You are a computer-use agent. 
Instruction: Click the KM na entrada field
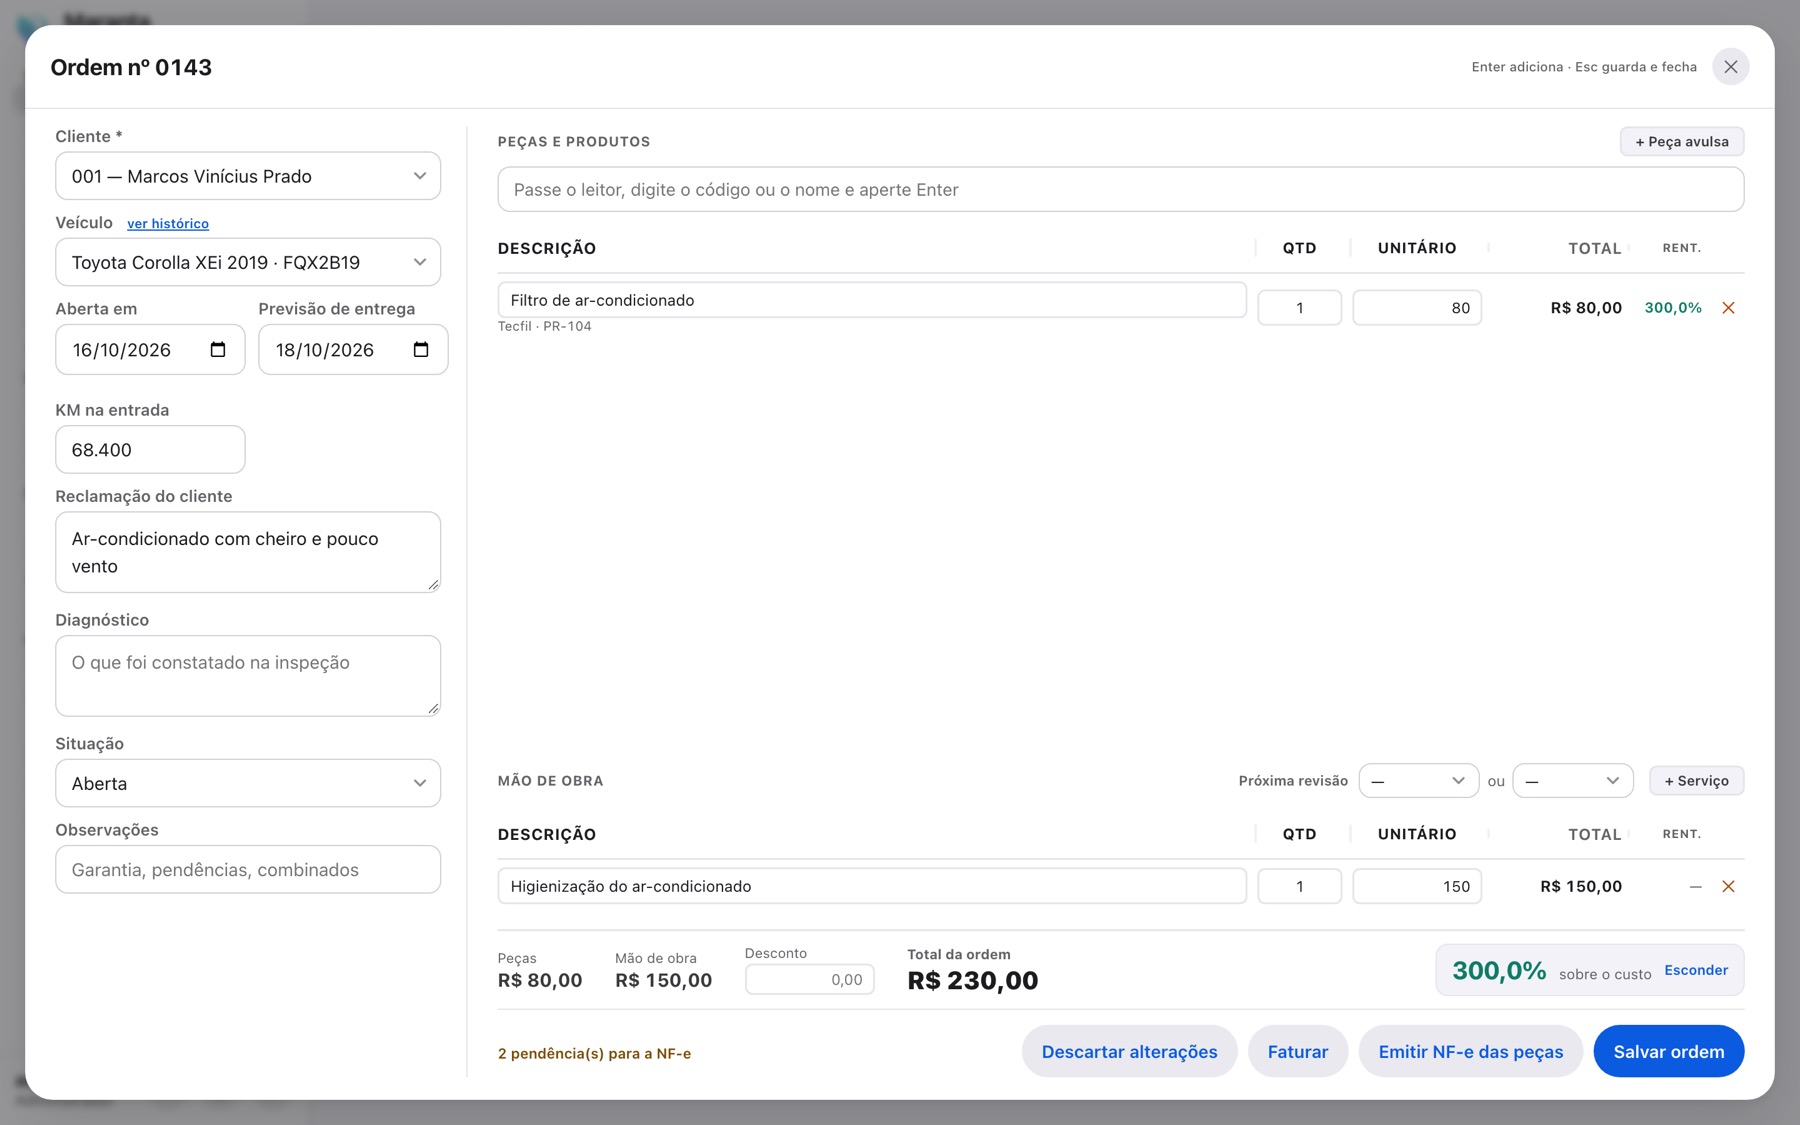[x=150, y=450]
